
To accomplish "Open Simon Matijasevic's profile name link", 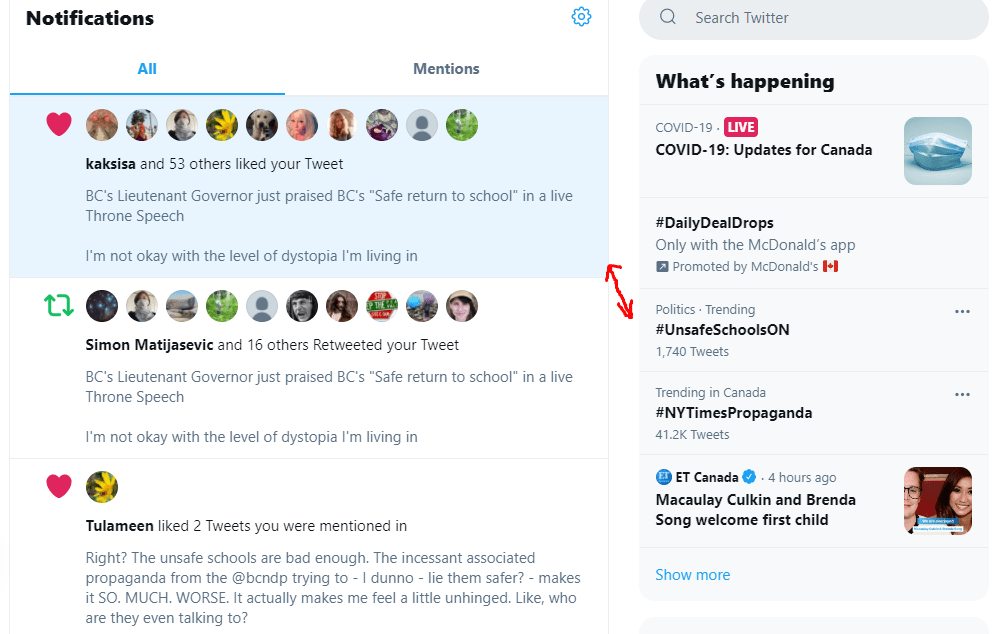I will [150, 345].
